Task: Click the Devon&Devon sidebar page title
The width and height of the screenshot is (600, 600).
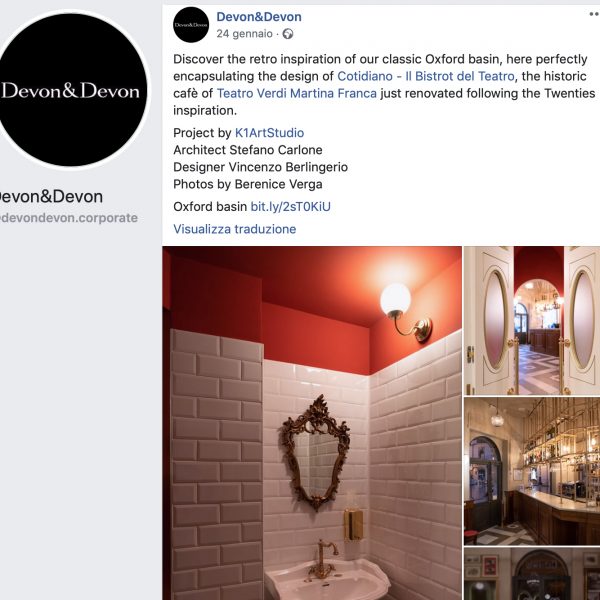Action: pos(51,197)
